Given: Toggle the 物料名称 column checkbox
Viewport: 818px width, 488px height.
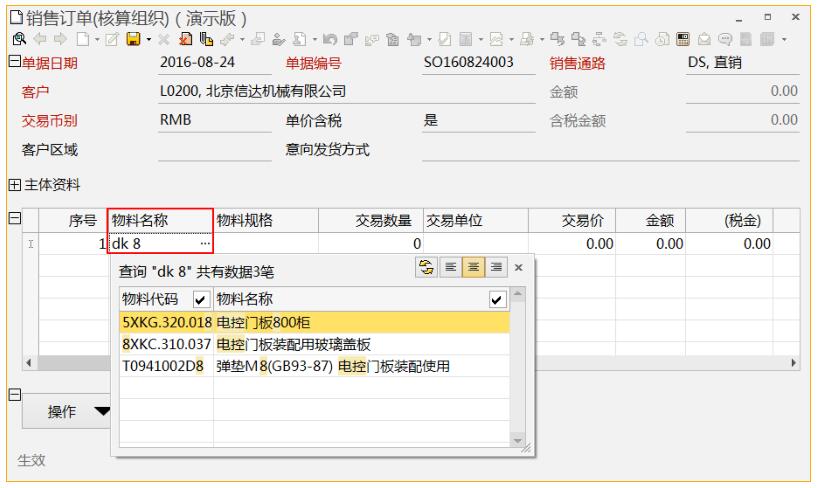Looking at the screenshot, I should pyautogui.click(x=497, y=299).
